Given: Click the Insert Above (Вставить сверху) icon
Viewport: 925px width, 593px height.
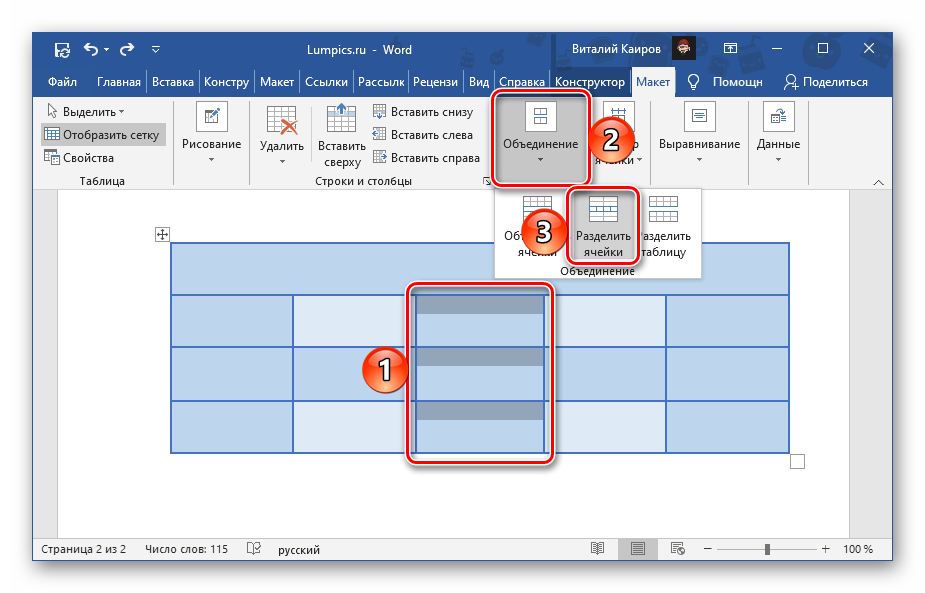Looking at the screenshot, I should point(342,119).
